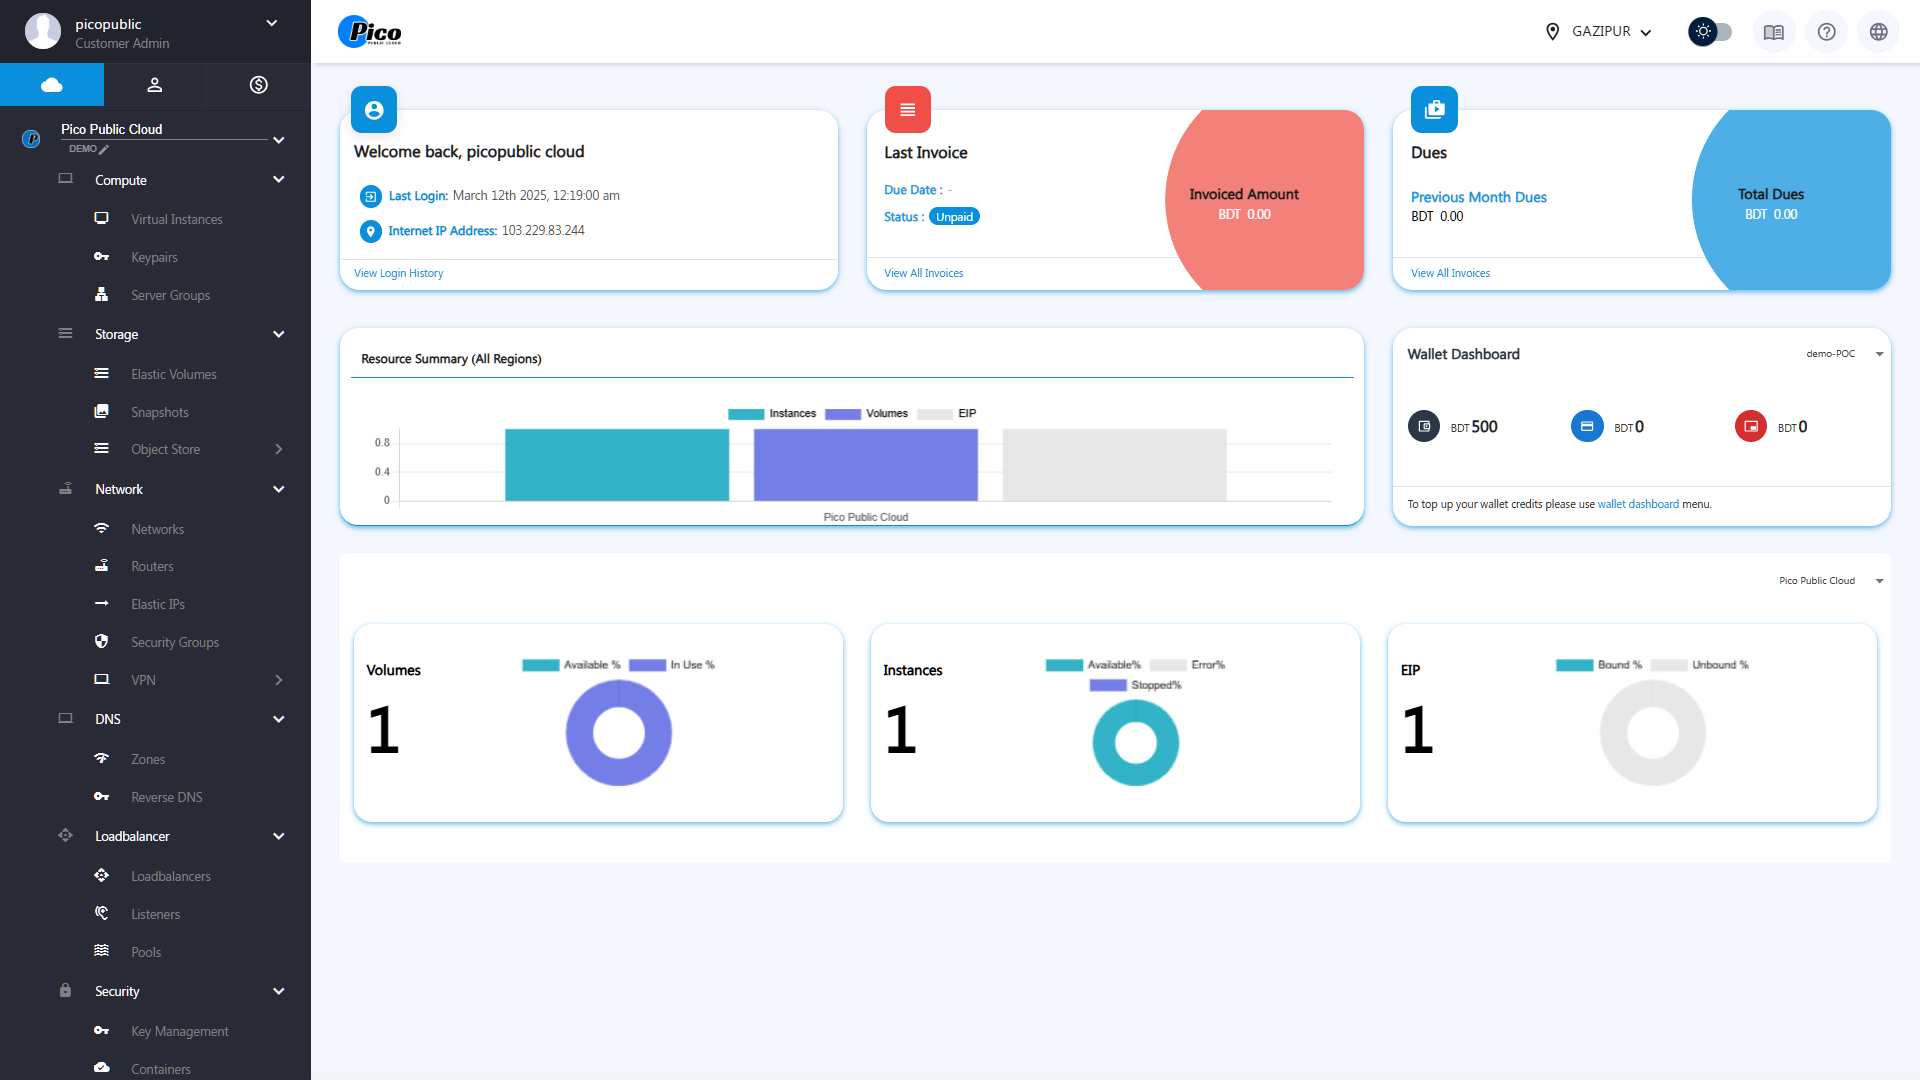Open Virtual Instances menu item
Image resolution: width=1920 pixels, height=1080 pixels.
(x=176, y=219)
